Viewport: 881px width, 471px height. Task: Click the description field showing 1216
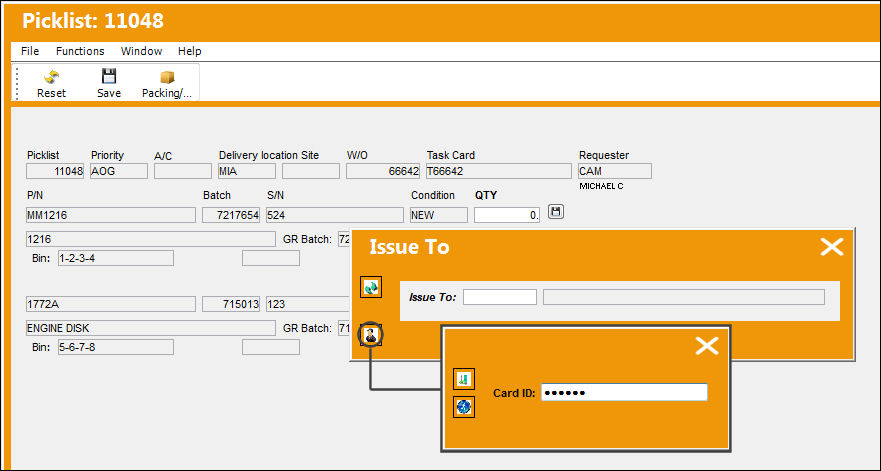(x=151, y=239)
